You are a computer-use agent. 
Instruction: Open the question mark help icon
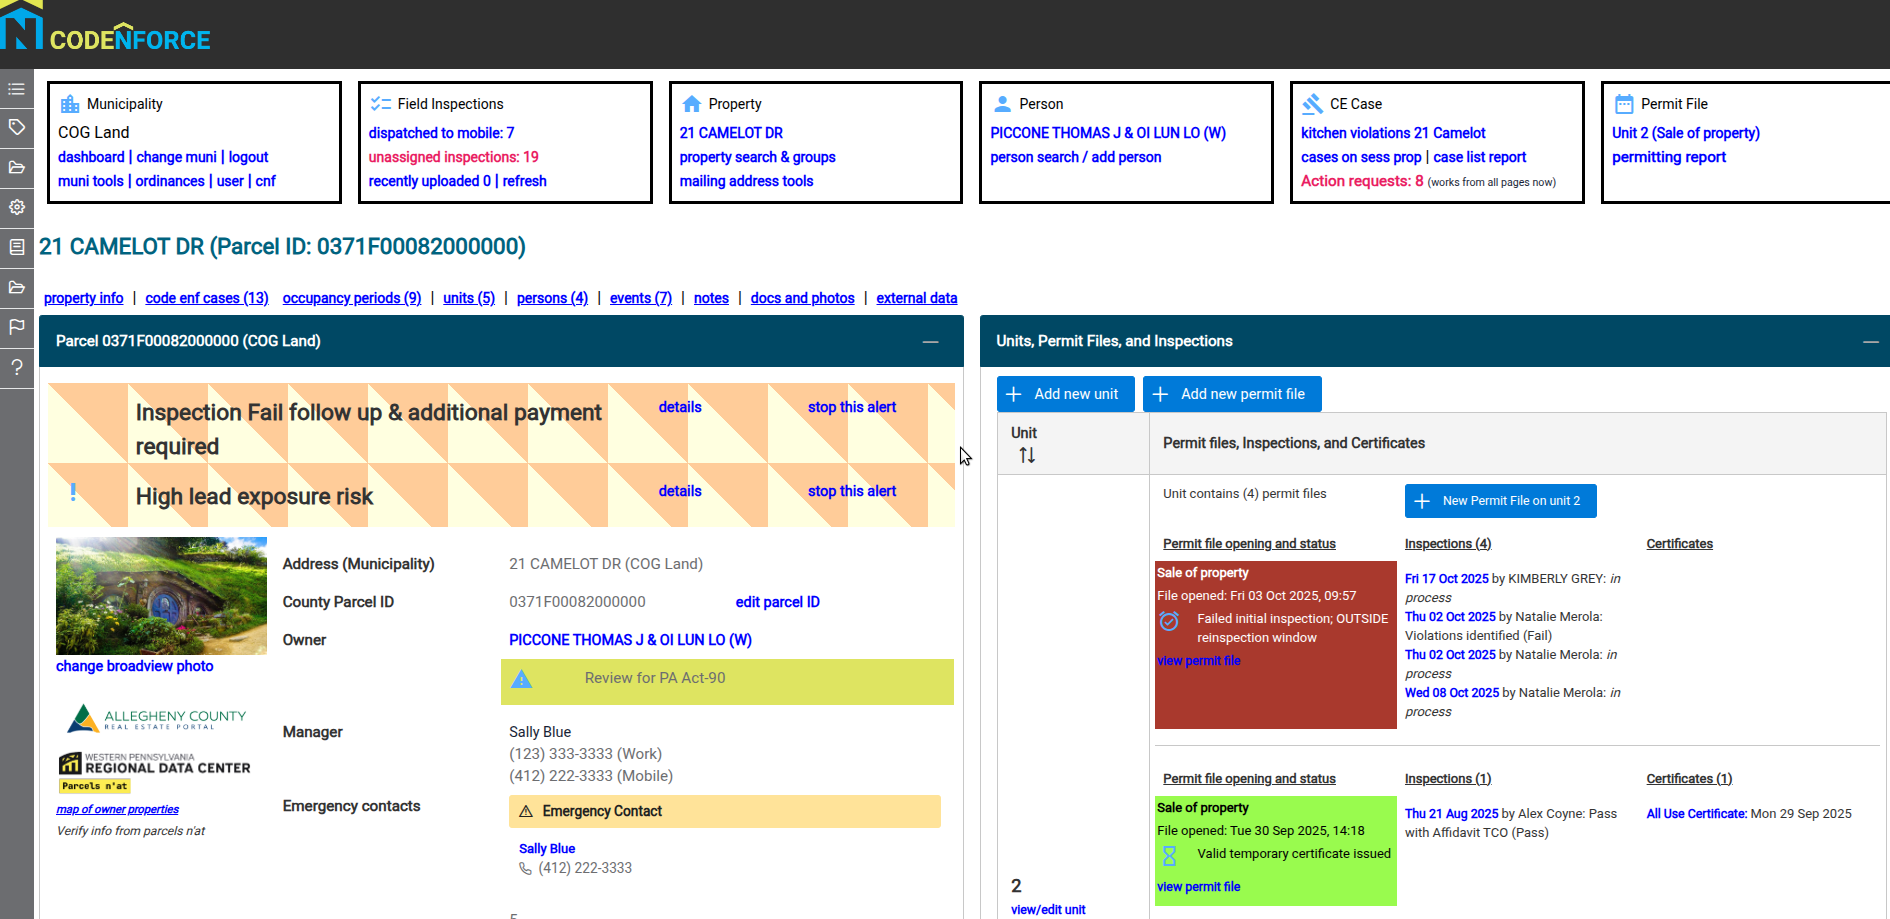[x=16, y=367]
